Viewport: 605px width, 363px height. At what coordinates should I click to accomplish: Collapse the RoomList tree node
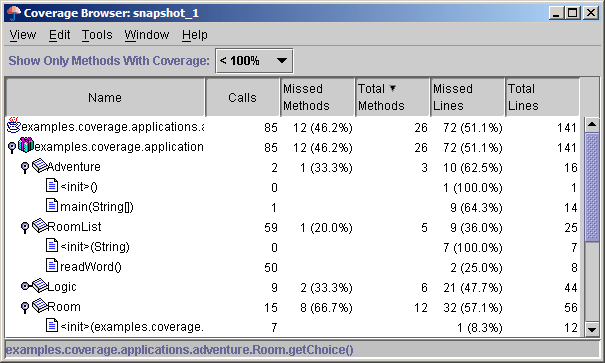point(25,228)
